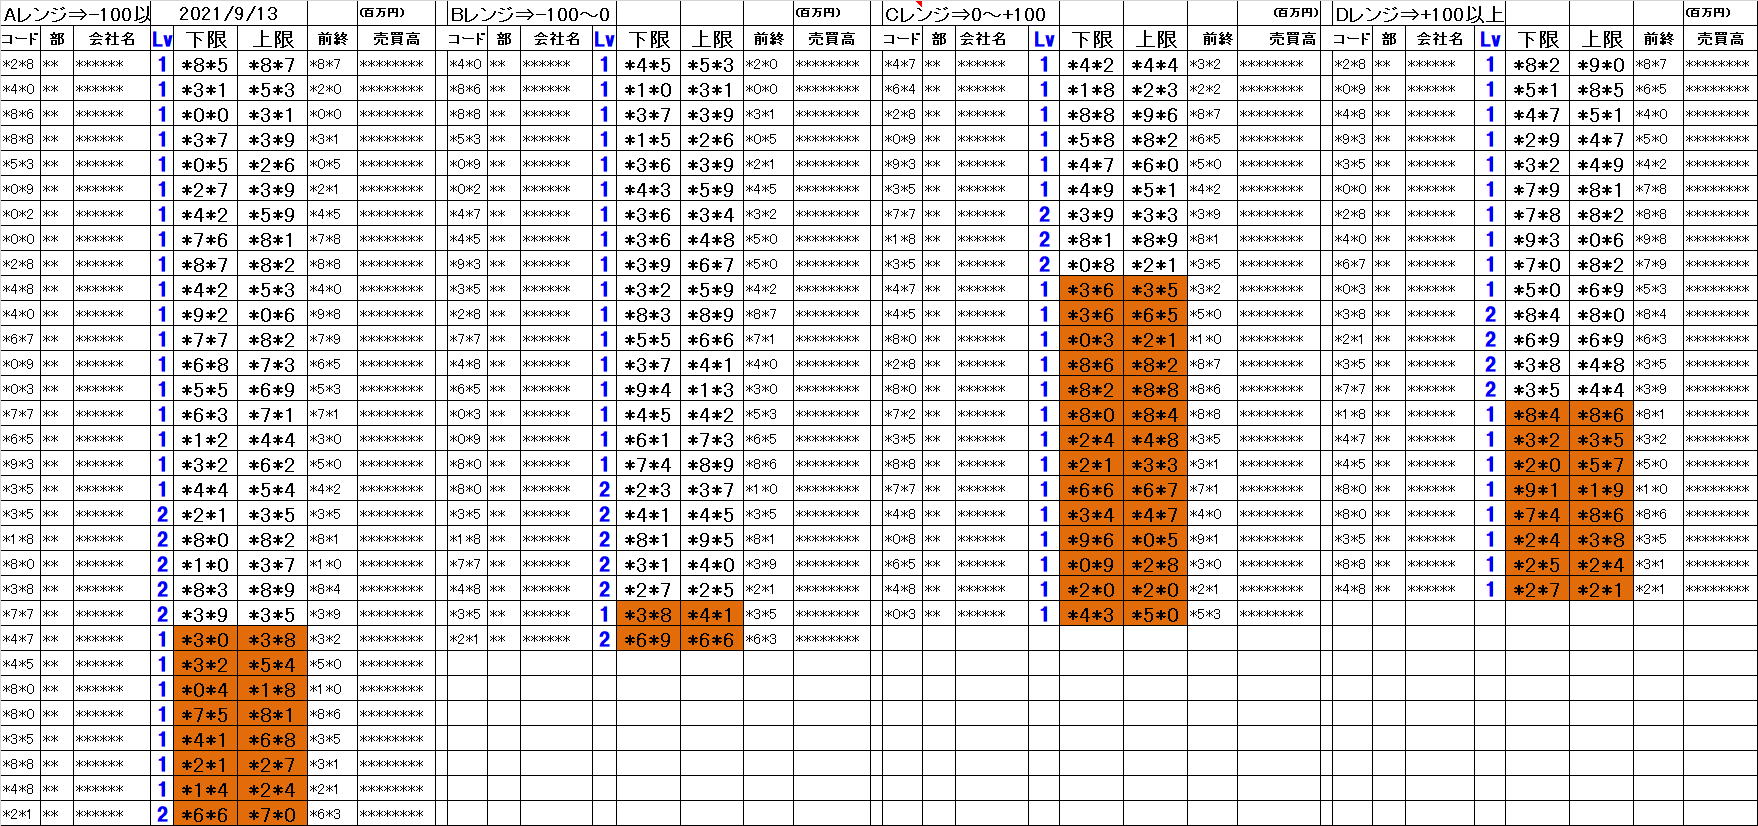The width and height of the screenshot is (1758, 826).
Task: Click A range 上限 cell *0*6
Action: pyautogui.click(x=273, y=314)
